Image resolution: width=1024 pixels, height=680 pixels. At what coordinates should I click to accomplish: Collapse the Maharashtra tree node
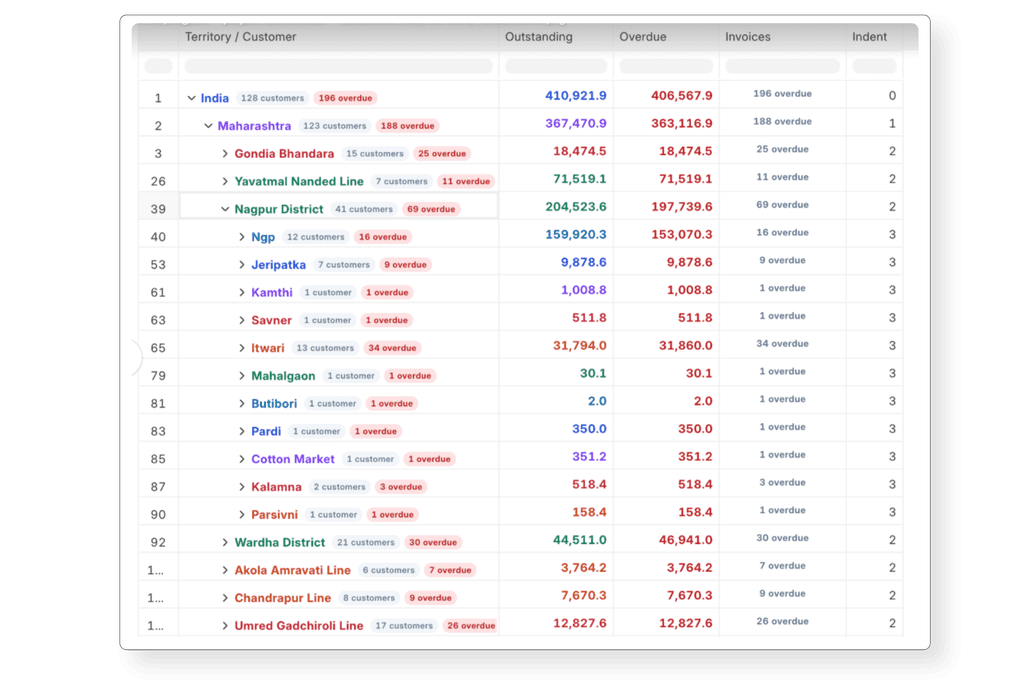pyautogui.click(x=208, y=125)
